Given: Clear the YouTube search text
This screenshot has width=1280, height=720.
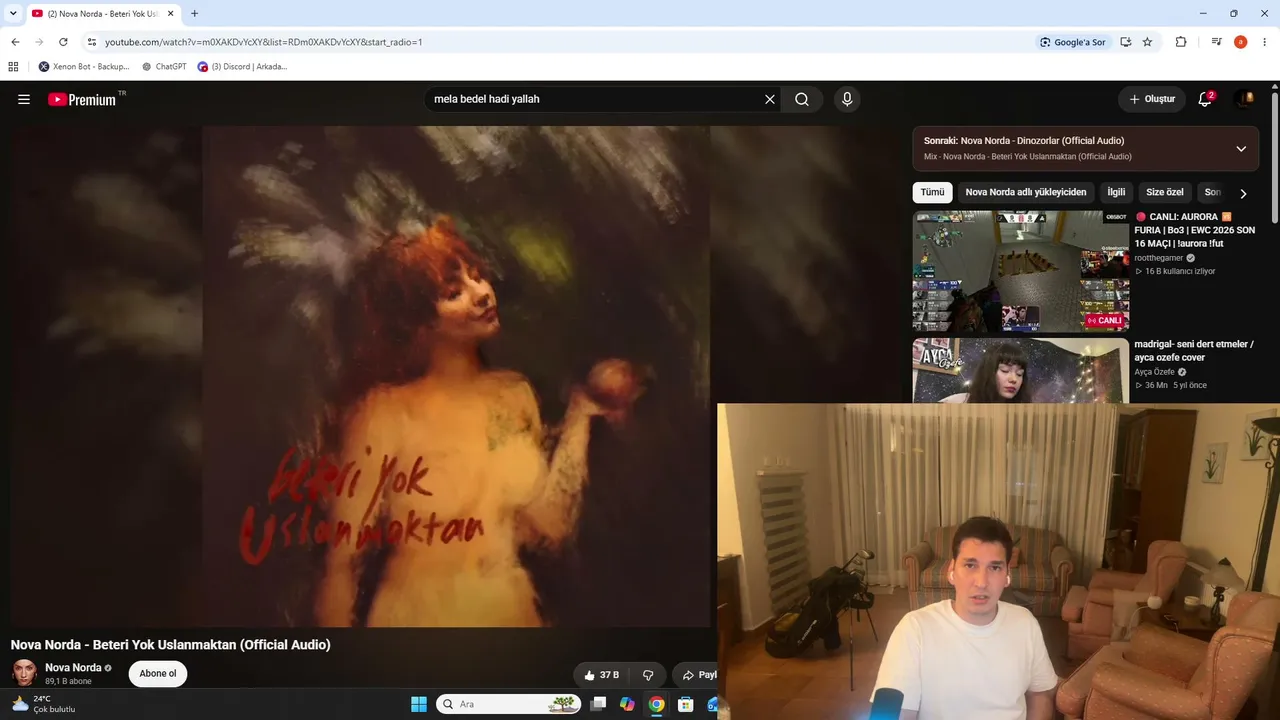Looking at the screenshot, I should click(770, 99).
